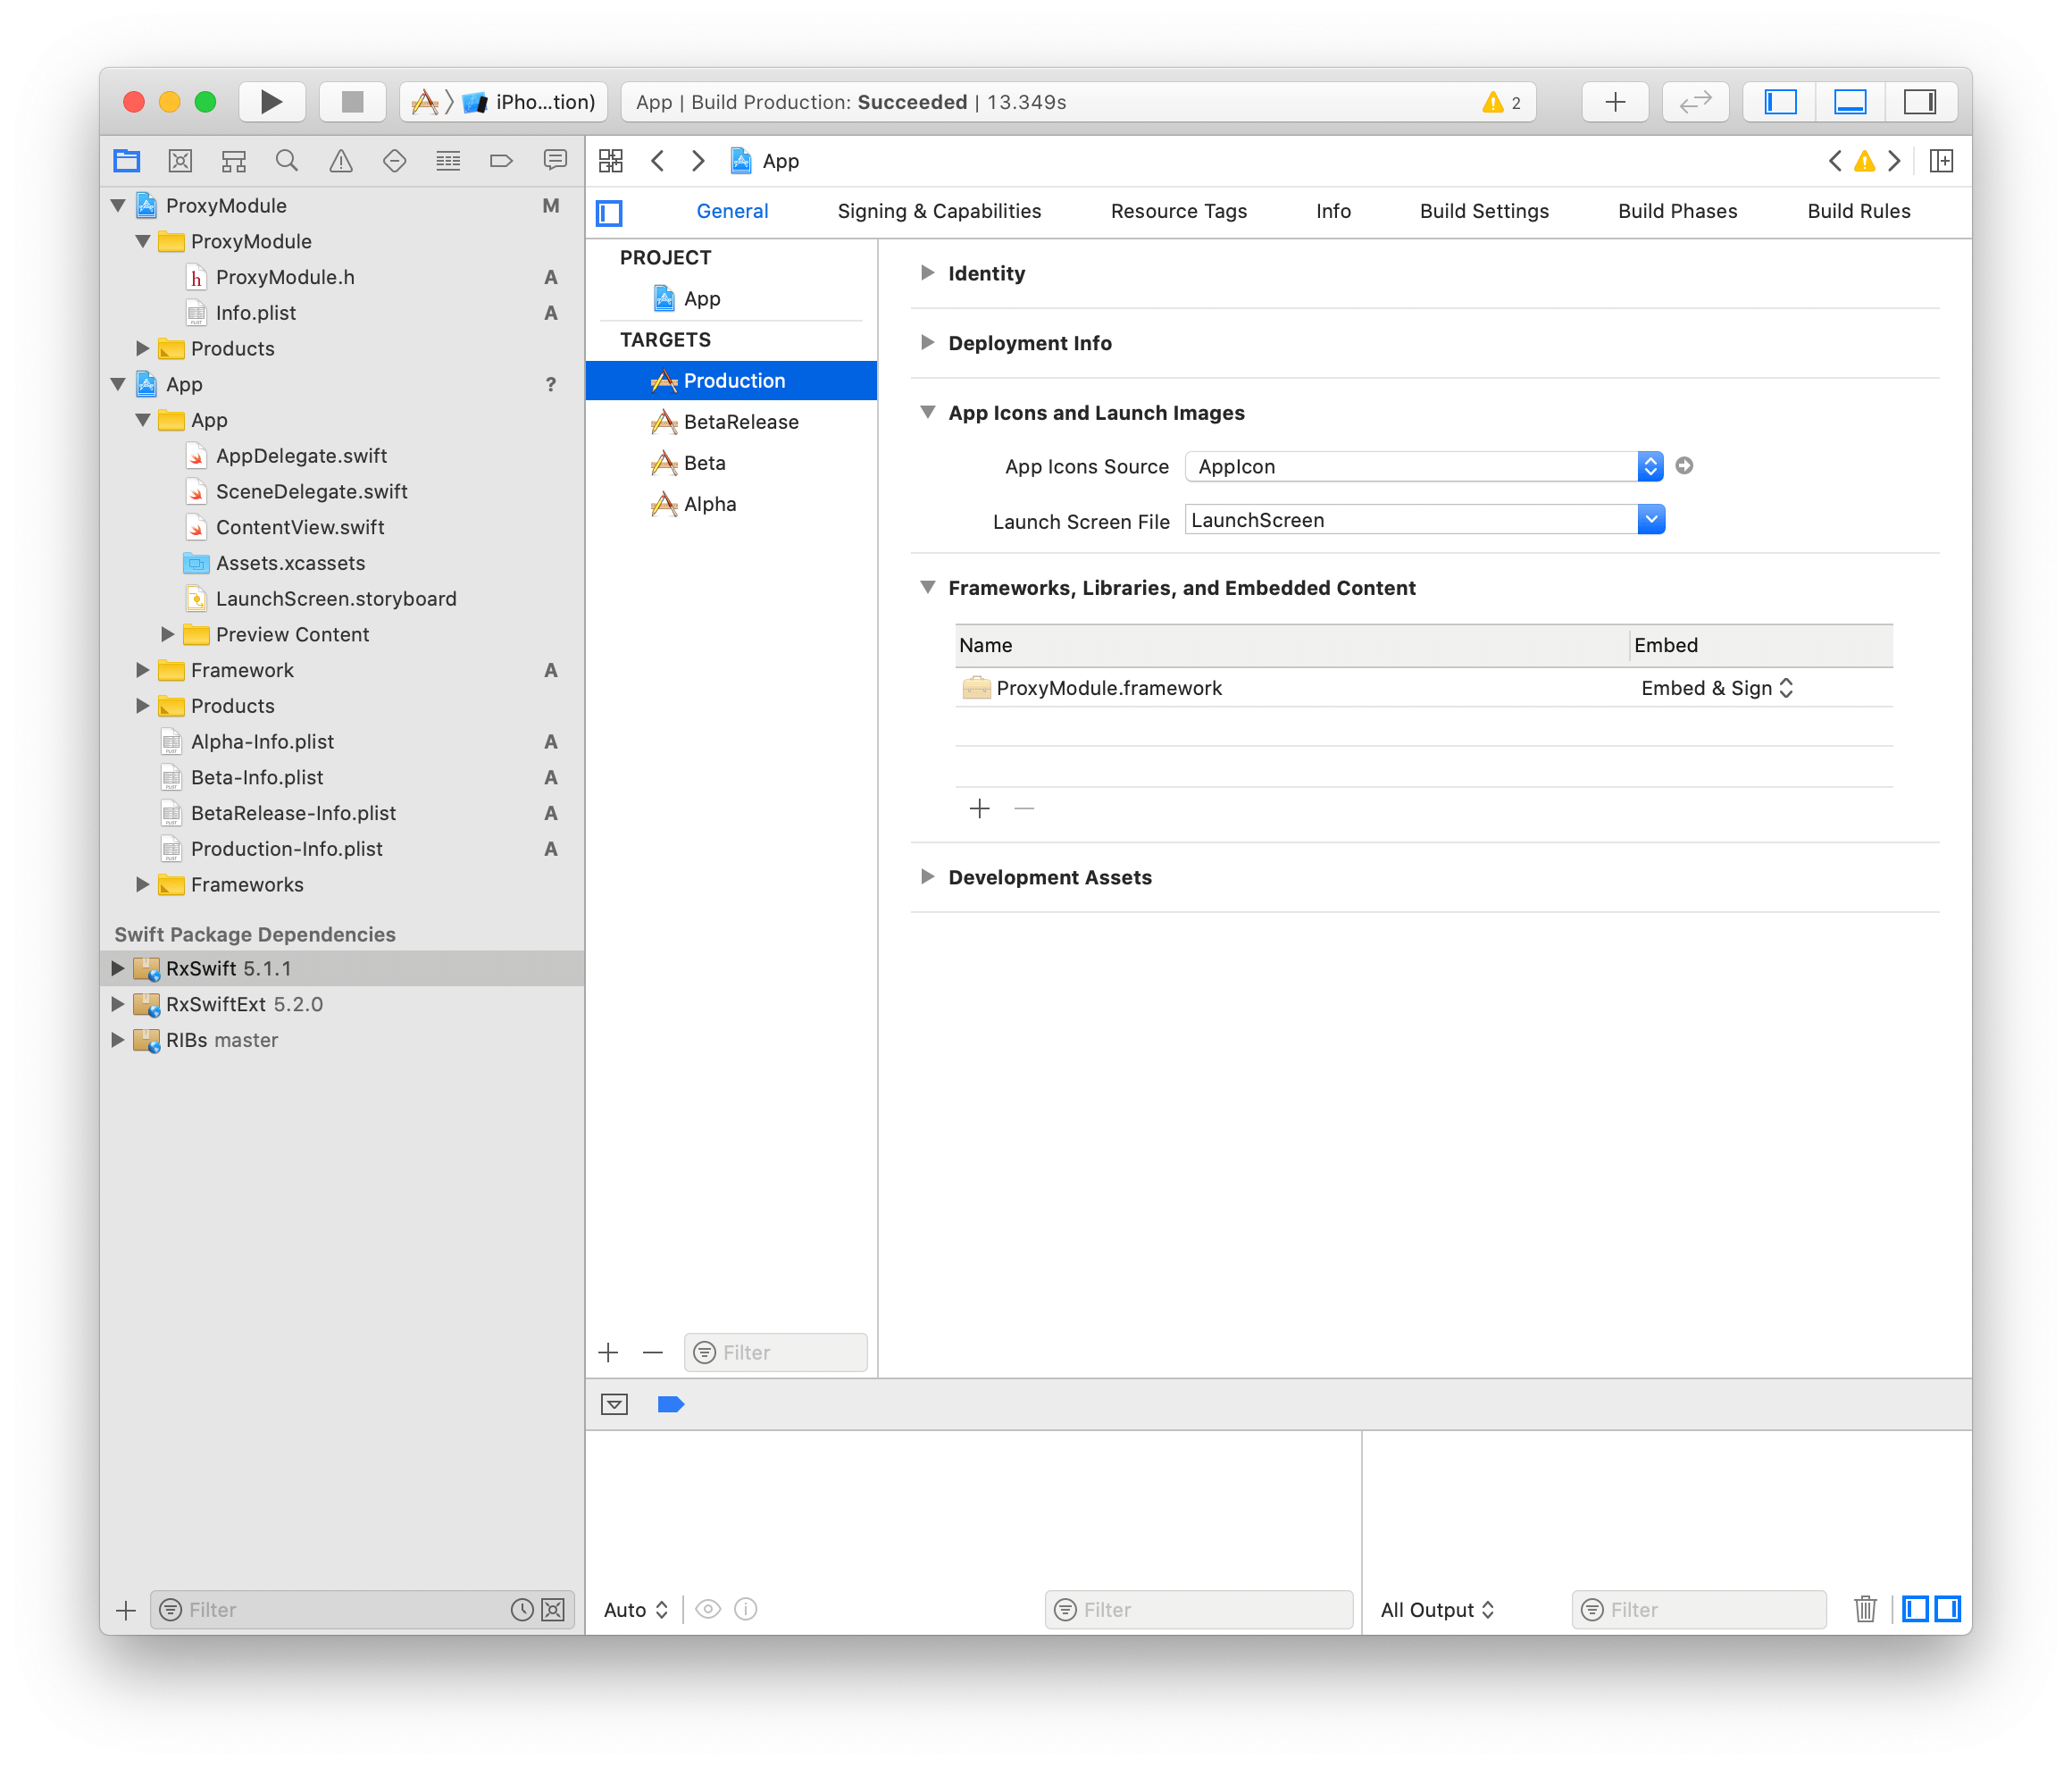
Task: Open the scheme and device selector
Action: [x=504, y=102]
